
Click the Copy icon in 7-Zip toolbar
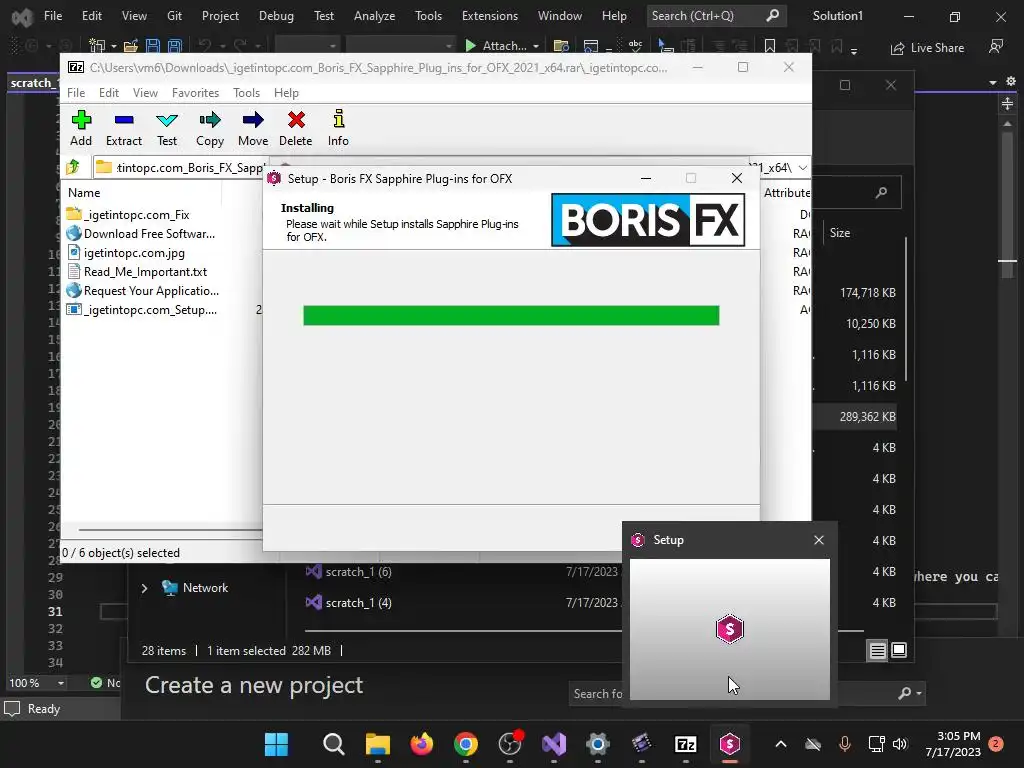pyautogui.click(x=210, y=128)
